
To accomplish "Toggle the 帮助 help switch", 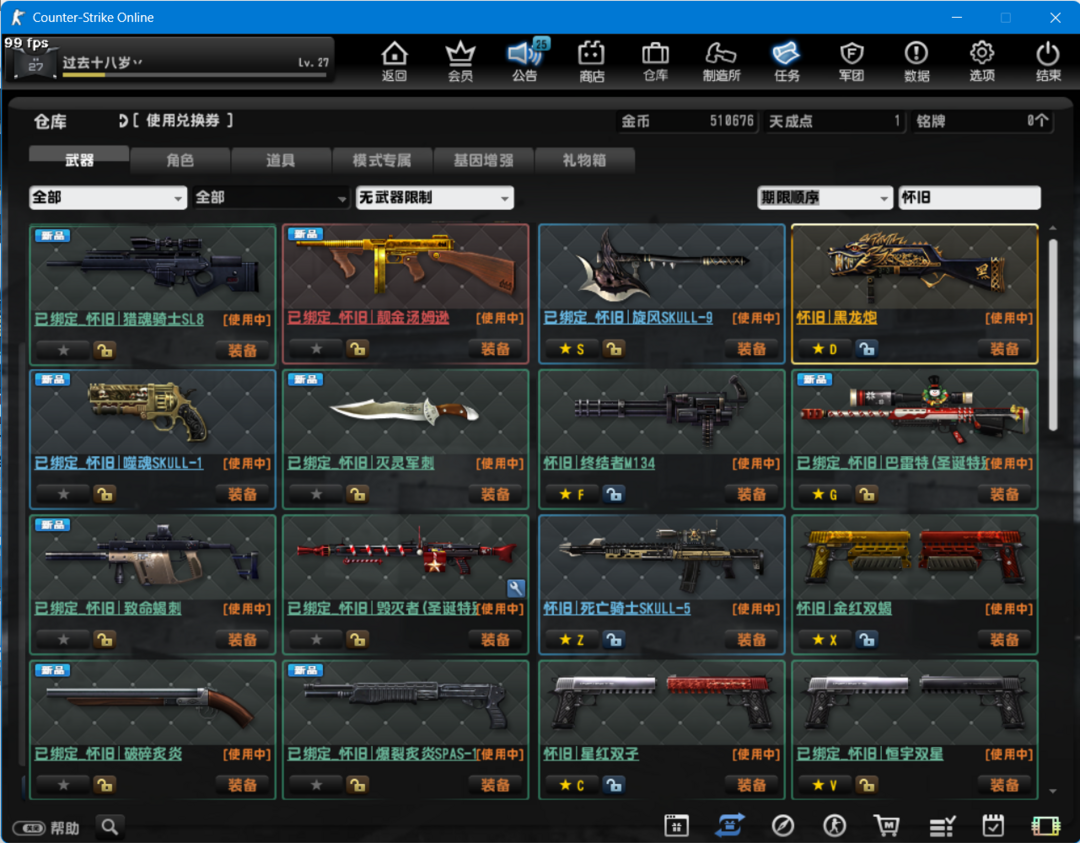I will click(x=29, y=827).
